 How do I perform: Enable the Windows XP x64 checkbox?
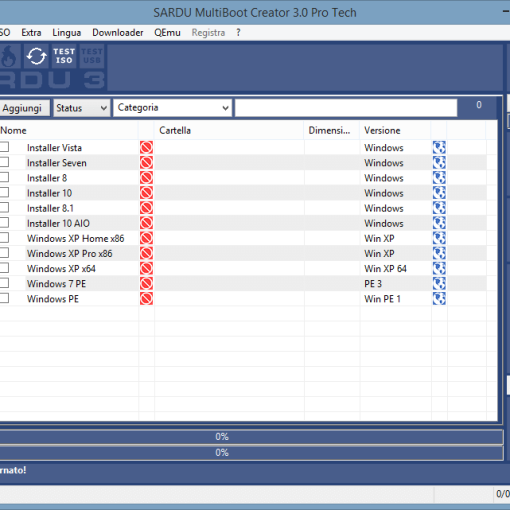pyautogui.click(x=4, y=268)
